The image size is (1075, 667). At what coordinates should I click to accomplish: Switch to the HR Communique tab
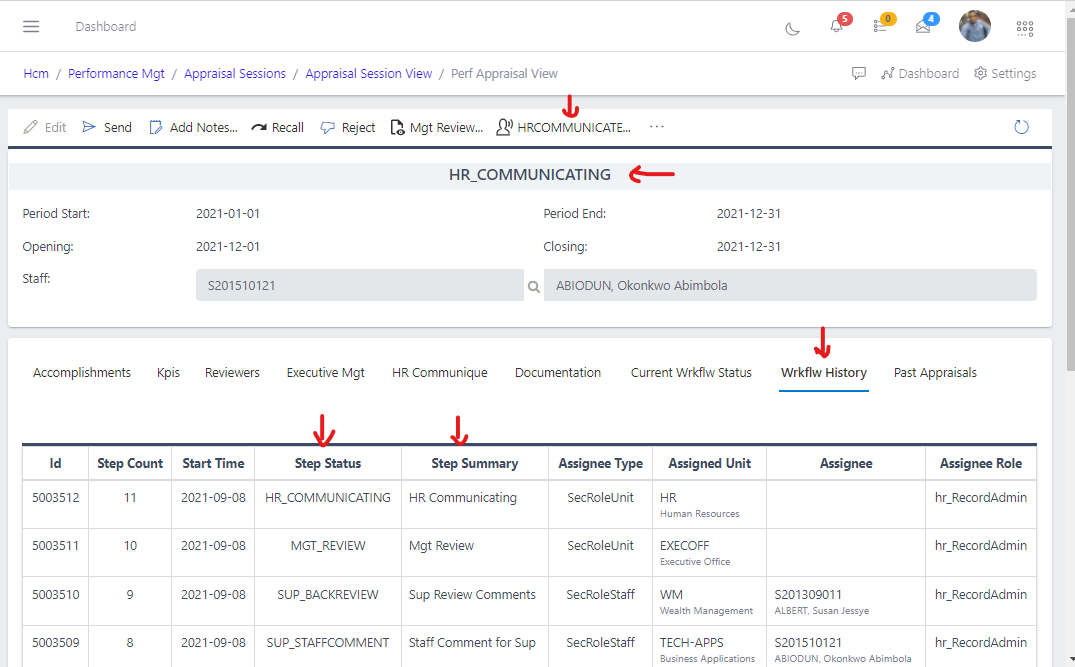[439, 373]
